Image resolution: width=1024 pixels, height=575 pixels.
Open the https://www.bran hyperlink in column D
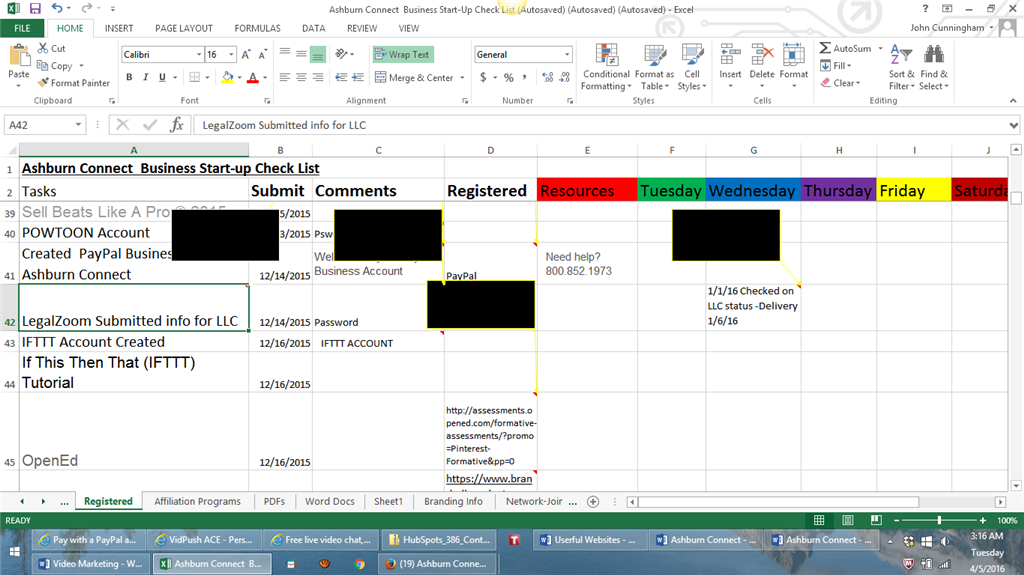(x=489, y=479)
